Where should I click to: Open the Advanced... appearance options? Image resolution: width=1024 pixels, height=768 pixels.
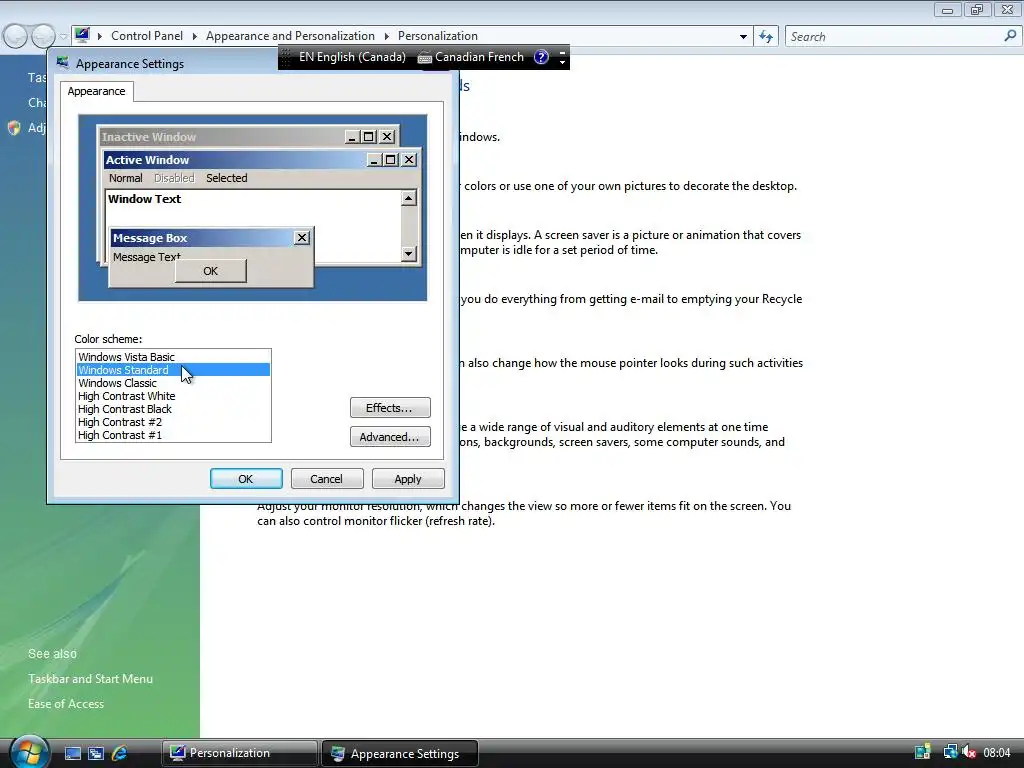(390, 437)
